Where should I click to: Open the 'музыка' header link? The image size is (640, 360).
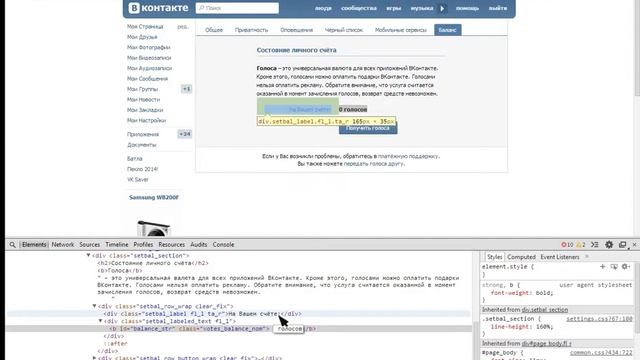point(422,8)
